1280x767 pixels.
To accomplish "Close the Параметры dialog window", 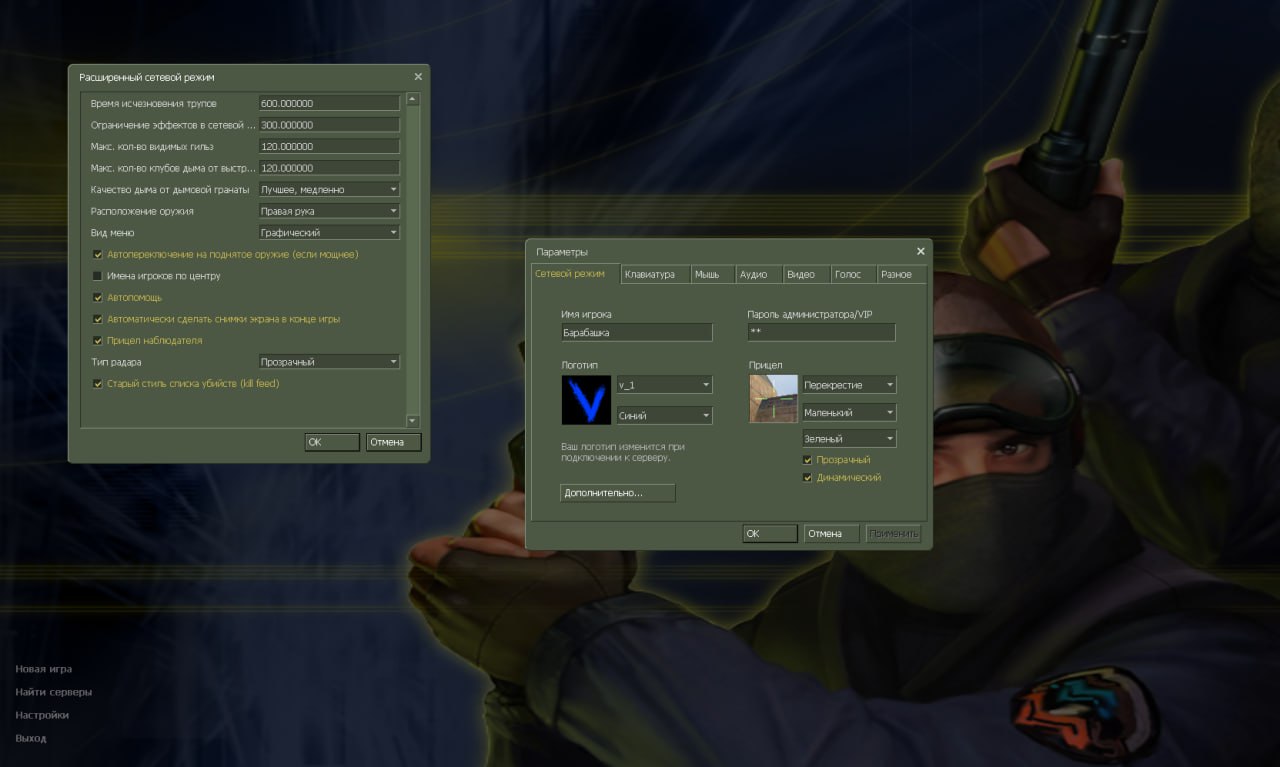I will point(920,251).
